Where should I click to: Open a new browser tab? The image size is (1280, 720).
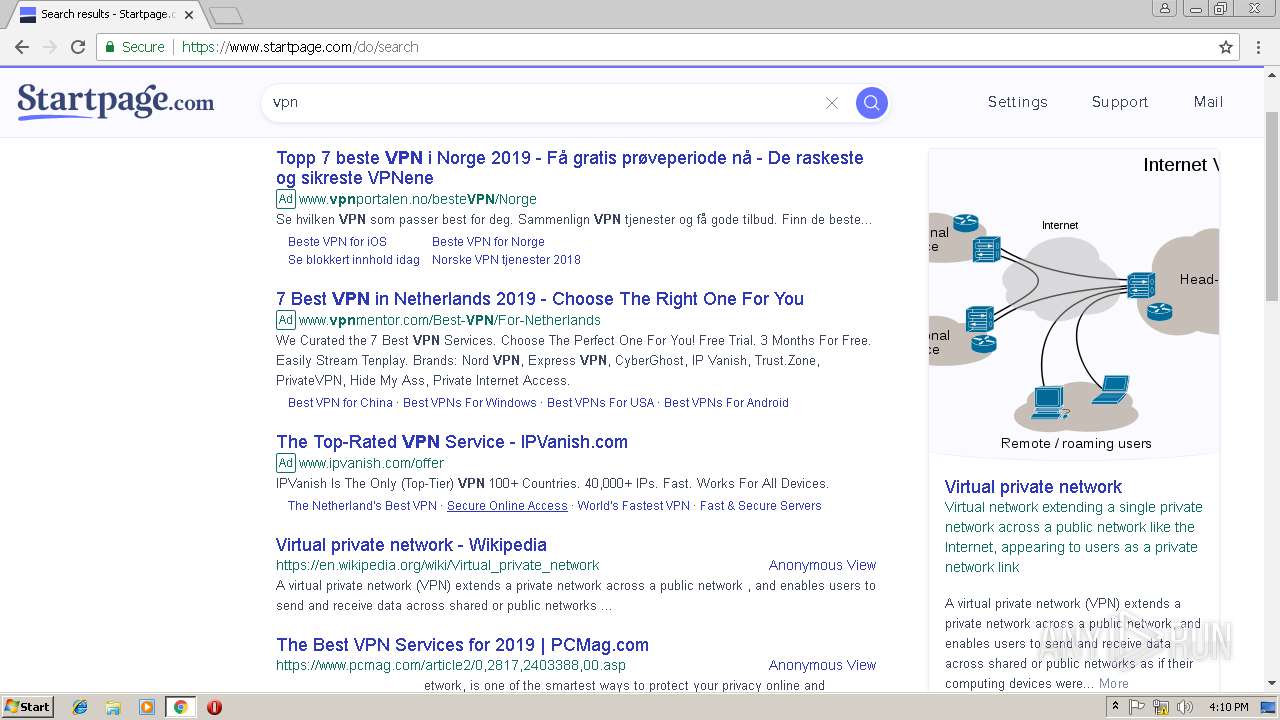(226, 15)
